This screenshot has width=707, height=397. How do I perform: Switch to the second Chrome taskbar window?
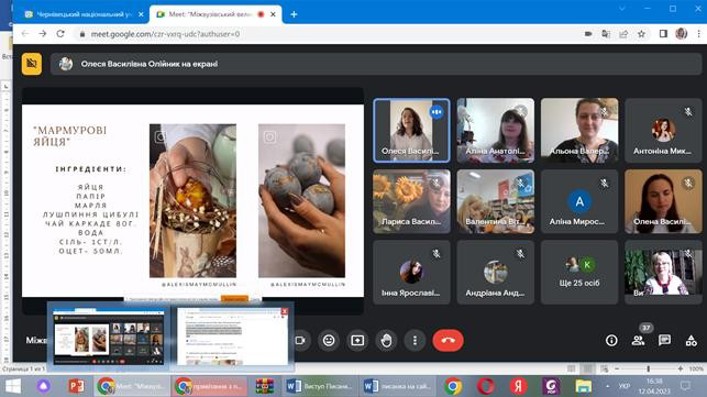pyautogui.click(x=209, y=387)
